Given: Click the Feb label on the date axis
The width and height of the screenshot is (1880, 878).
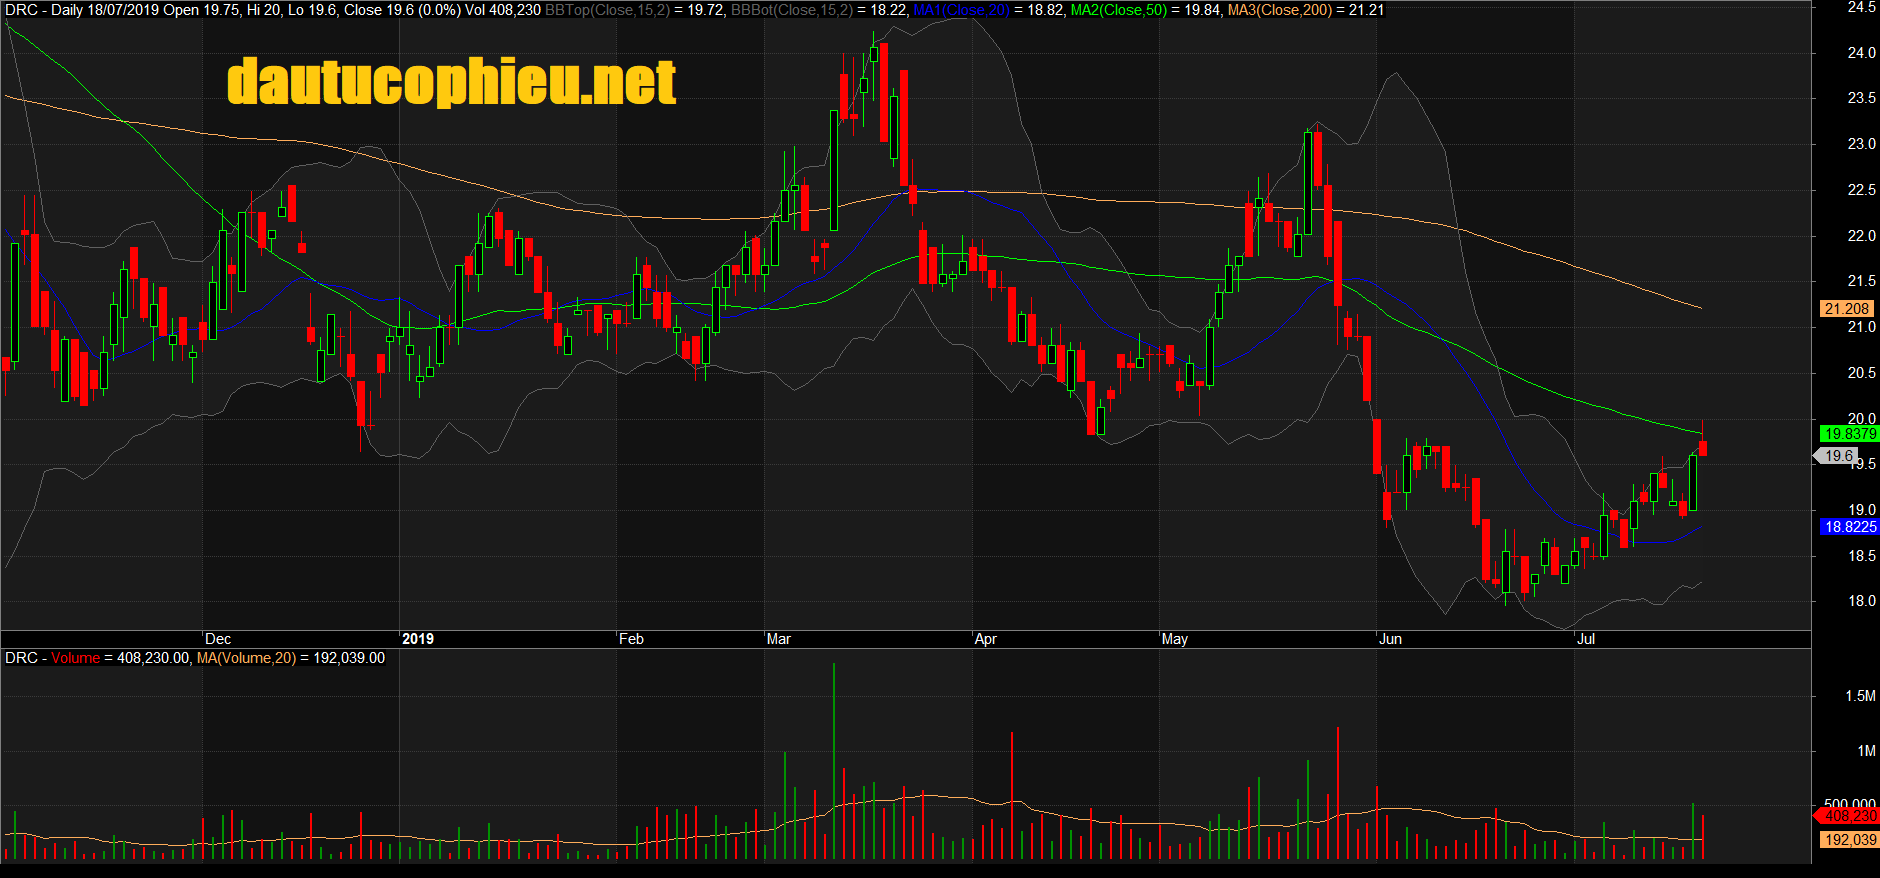Looking at the screenshot, I should pos(631,639).
